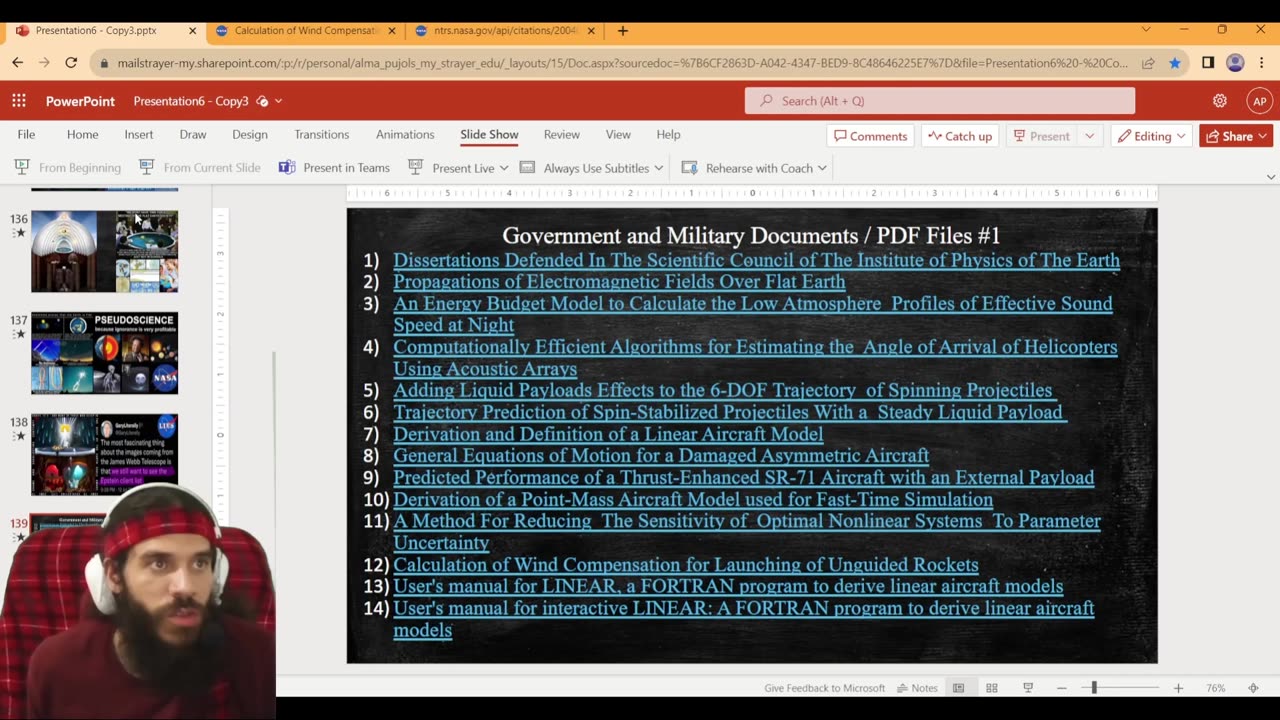Expand the ribbon display options chevron
The width and height of the screenshot is (1280, 720).
tap(1270, 177)
